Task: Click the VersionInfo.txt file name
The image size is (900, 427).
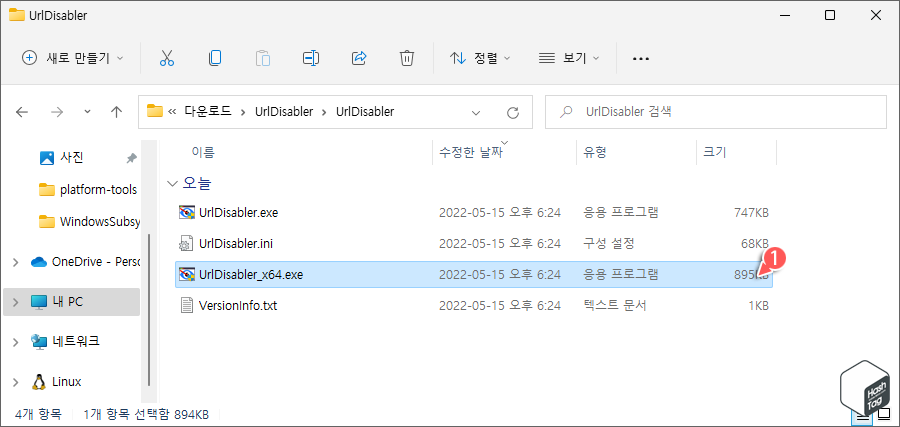Action: (x=238, y=305)
